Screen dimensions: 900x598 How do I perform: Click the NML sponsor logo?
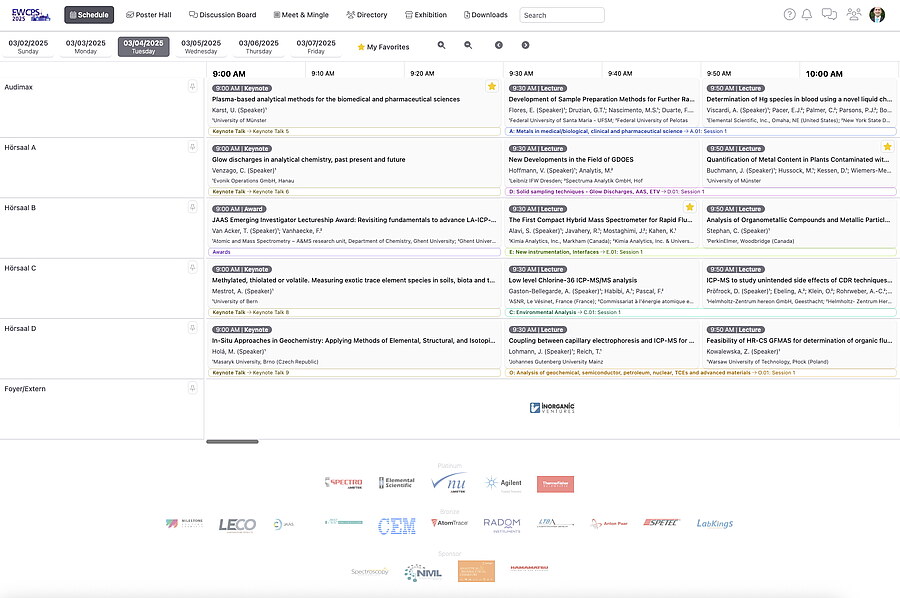[423, 572]
